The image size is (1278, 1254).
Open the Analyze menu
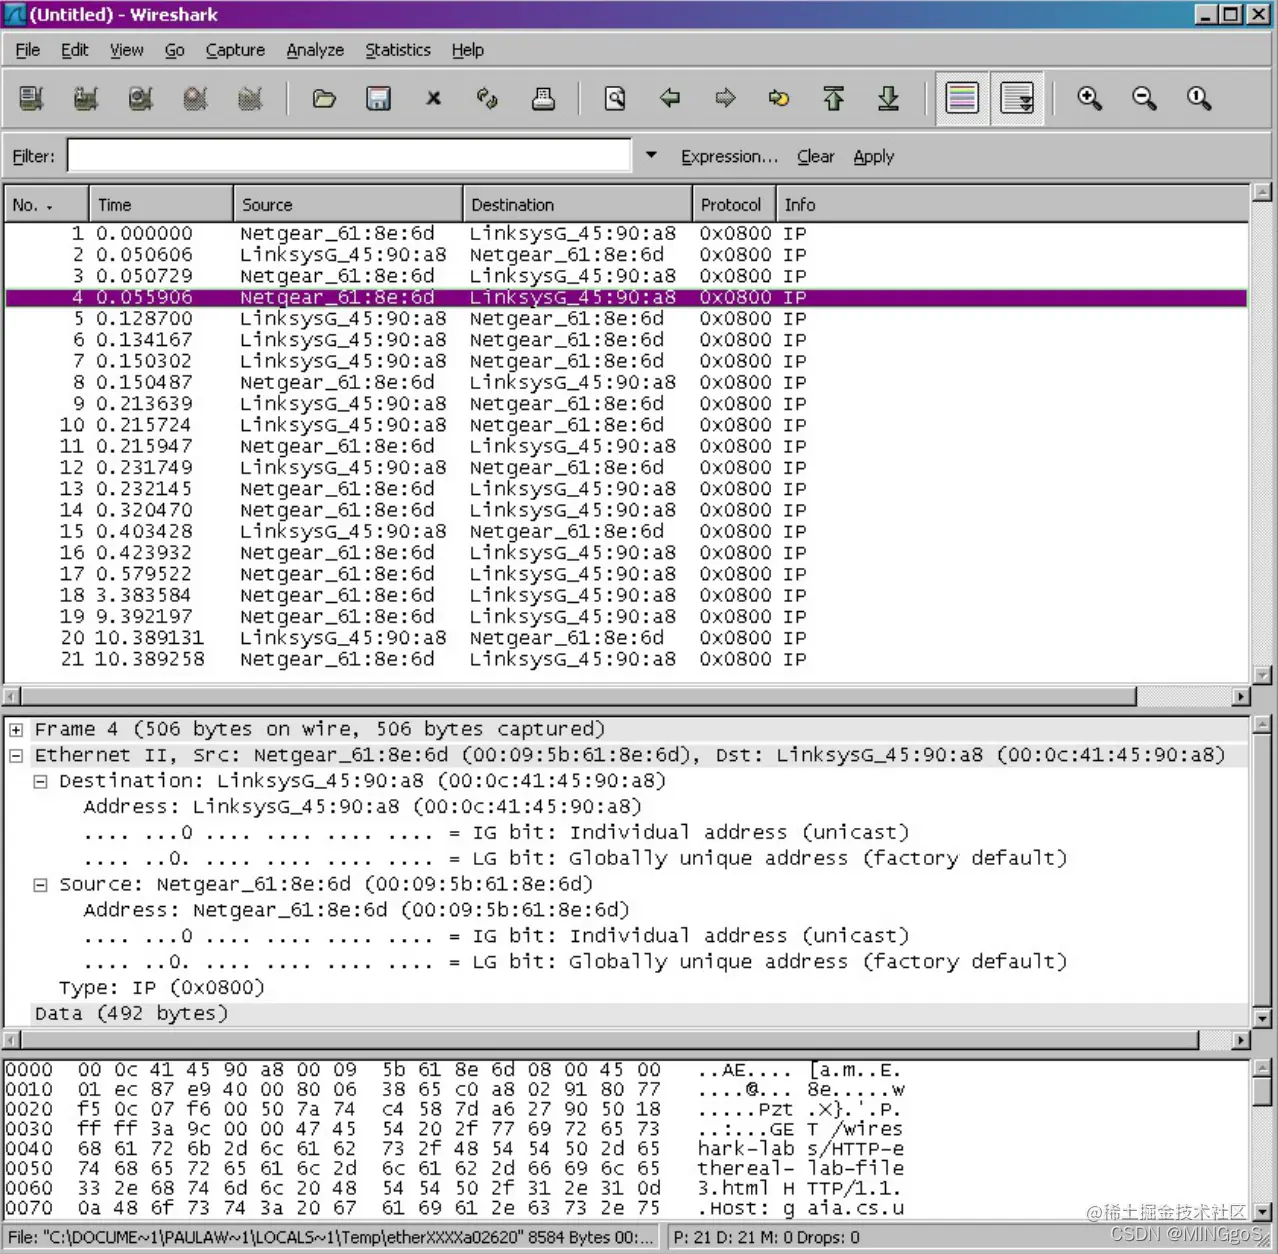pyautogui.click(x=315, y=50)
